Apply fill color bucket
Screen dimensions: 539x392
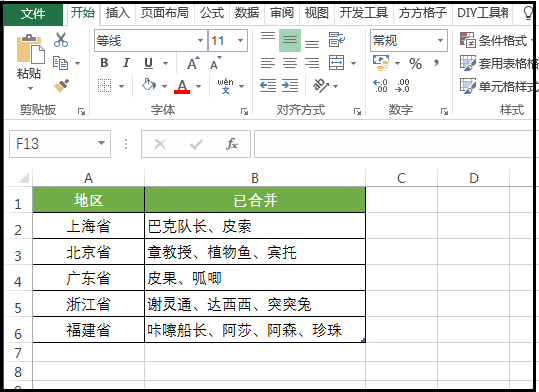149,85
